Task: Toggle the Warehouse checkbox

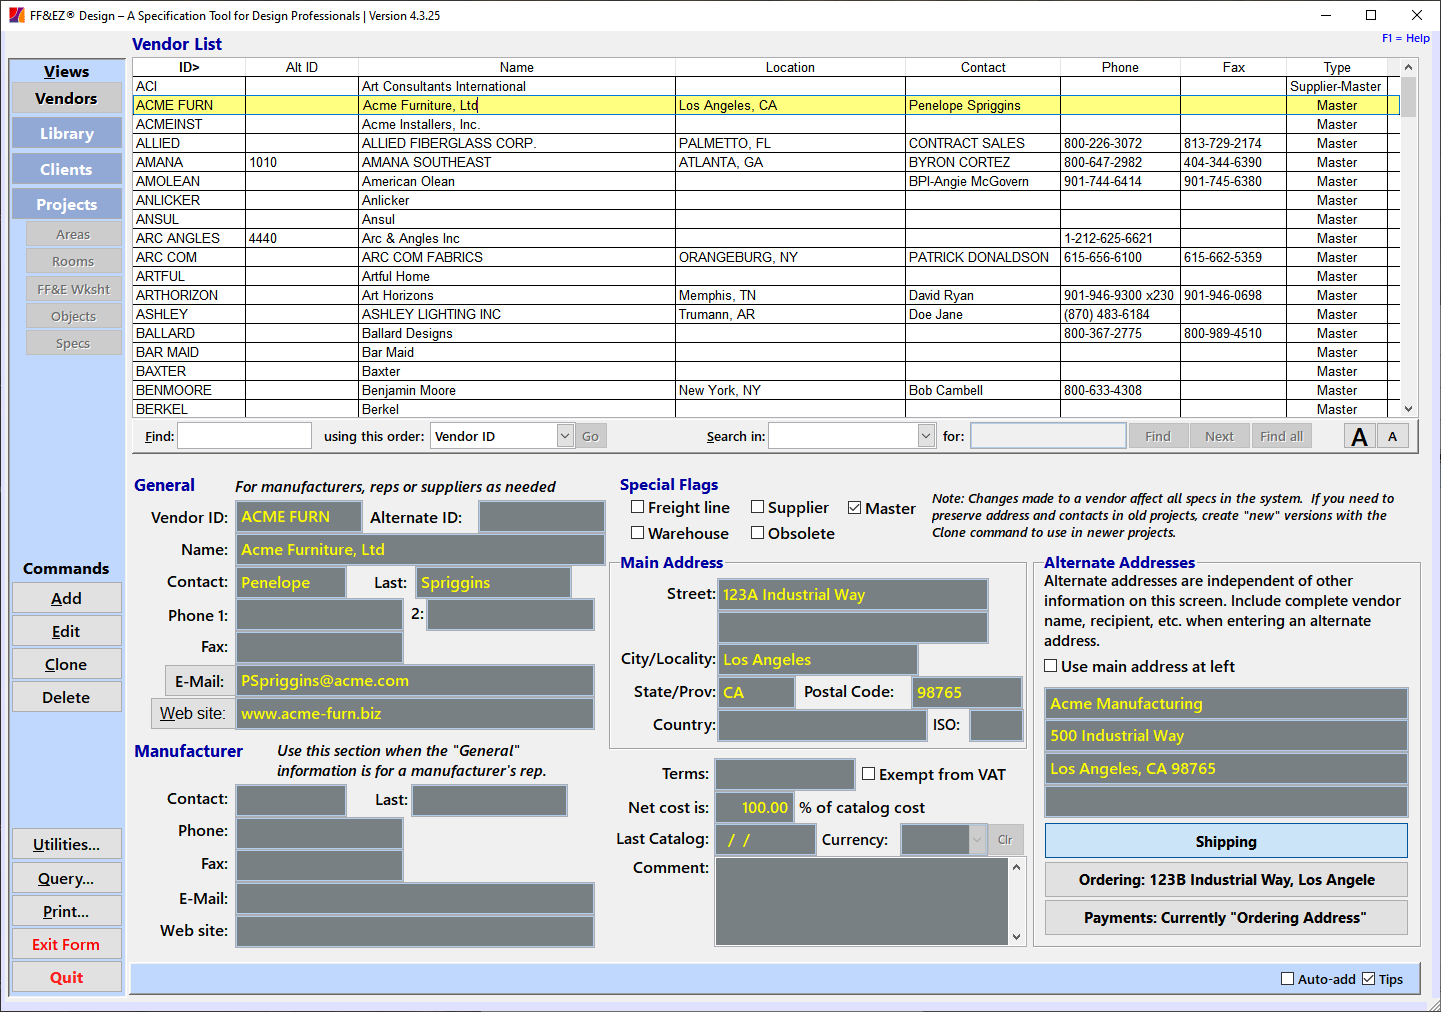Action: click(637, 533)
